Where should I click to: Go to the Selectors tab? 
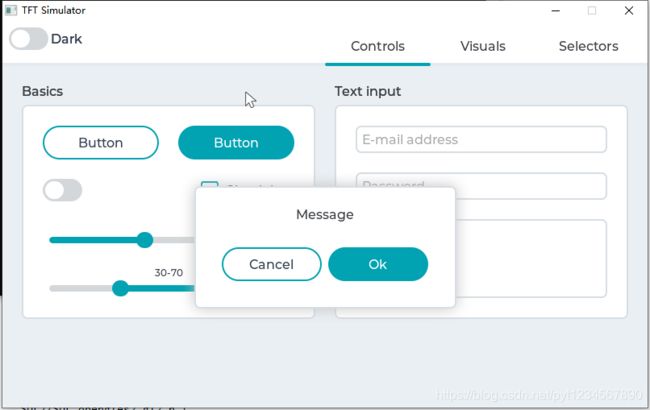tap(588, 46)
